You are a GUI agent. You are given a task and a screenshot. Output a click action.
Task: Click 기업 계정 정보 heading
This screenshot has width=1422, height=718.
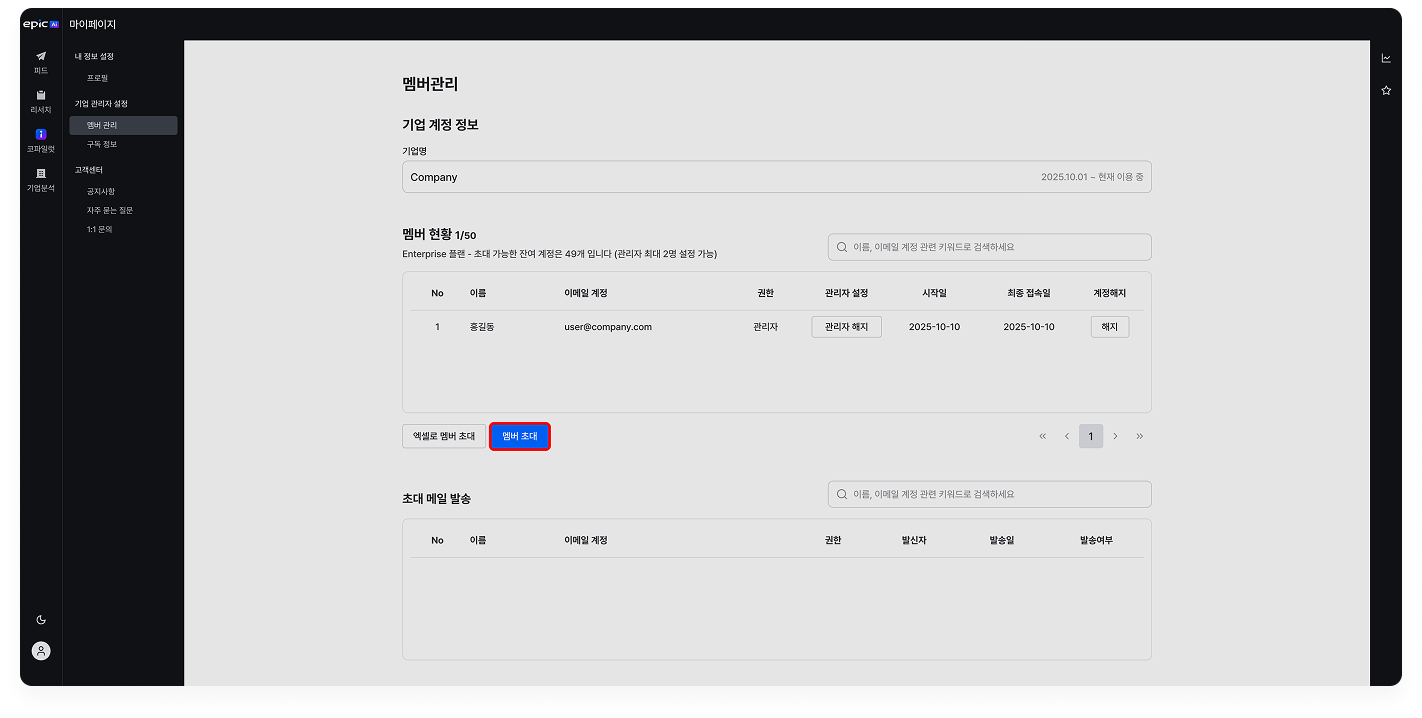tap(440, 125)
